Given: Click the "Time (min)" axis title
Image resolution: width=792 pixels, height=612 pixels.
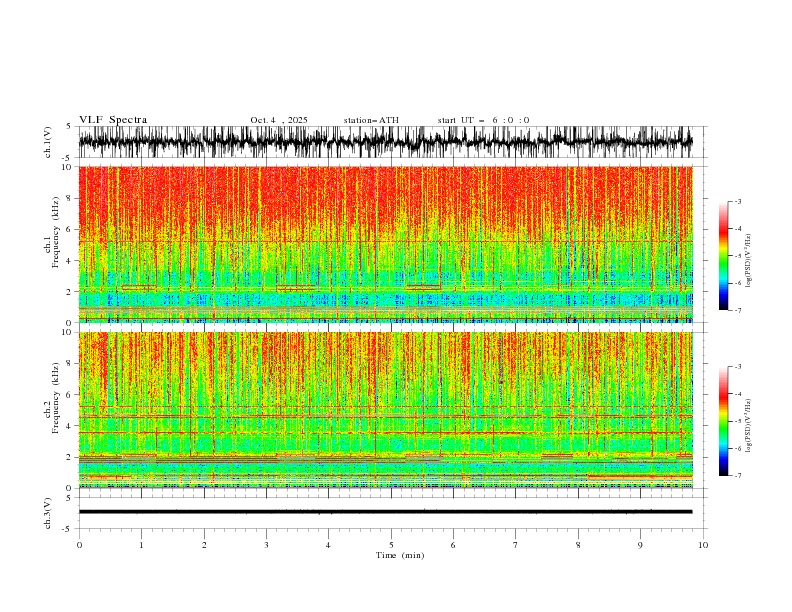Looking at the screenshot, I should click(x=400, y=555).
